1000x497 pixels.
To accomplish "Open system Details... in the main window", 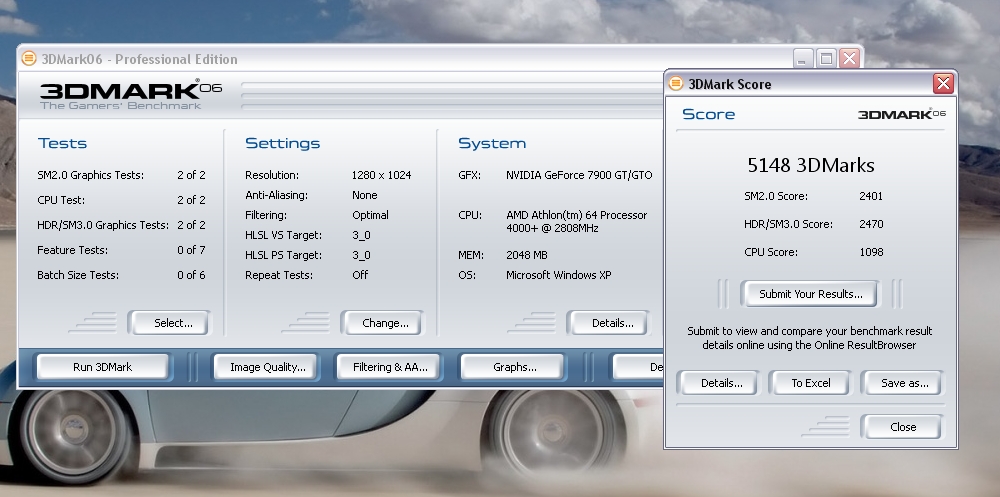I will 608,323.
